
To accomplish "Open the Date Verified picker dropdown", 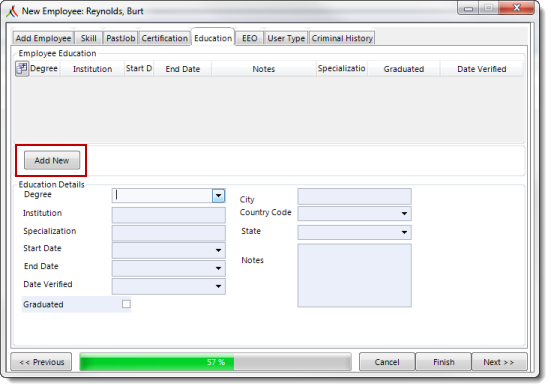I will (218, 286).
